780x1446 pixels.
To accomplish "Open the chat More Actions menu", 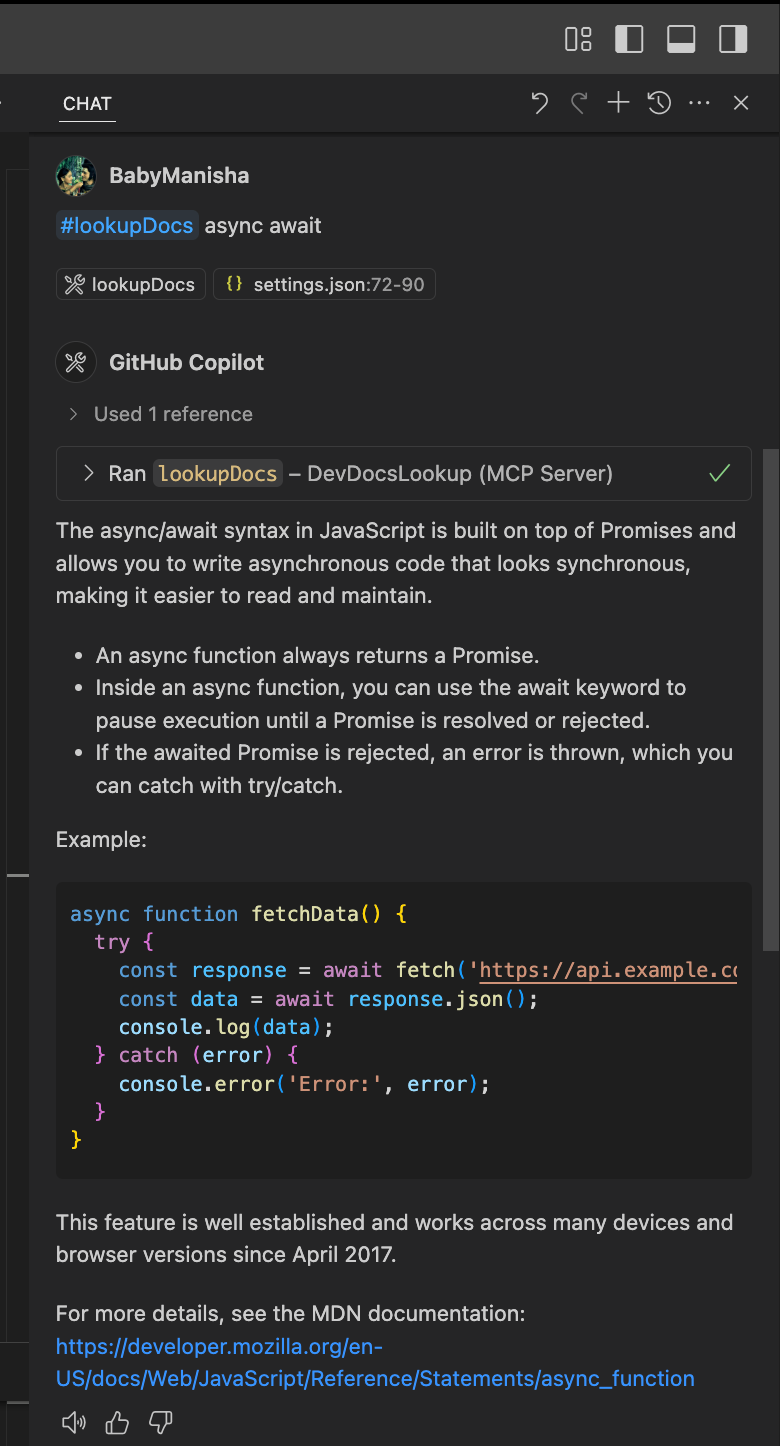I will (x=699, y=103).
